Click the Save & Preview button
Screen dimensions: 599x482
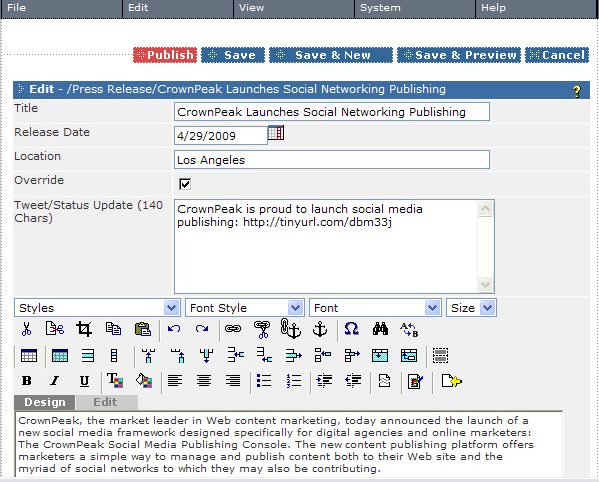(x=459, y=55)
